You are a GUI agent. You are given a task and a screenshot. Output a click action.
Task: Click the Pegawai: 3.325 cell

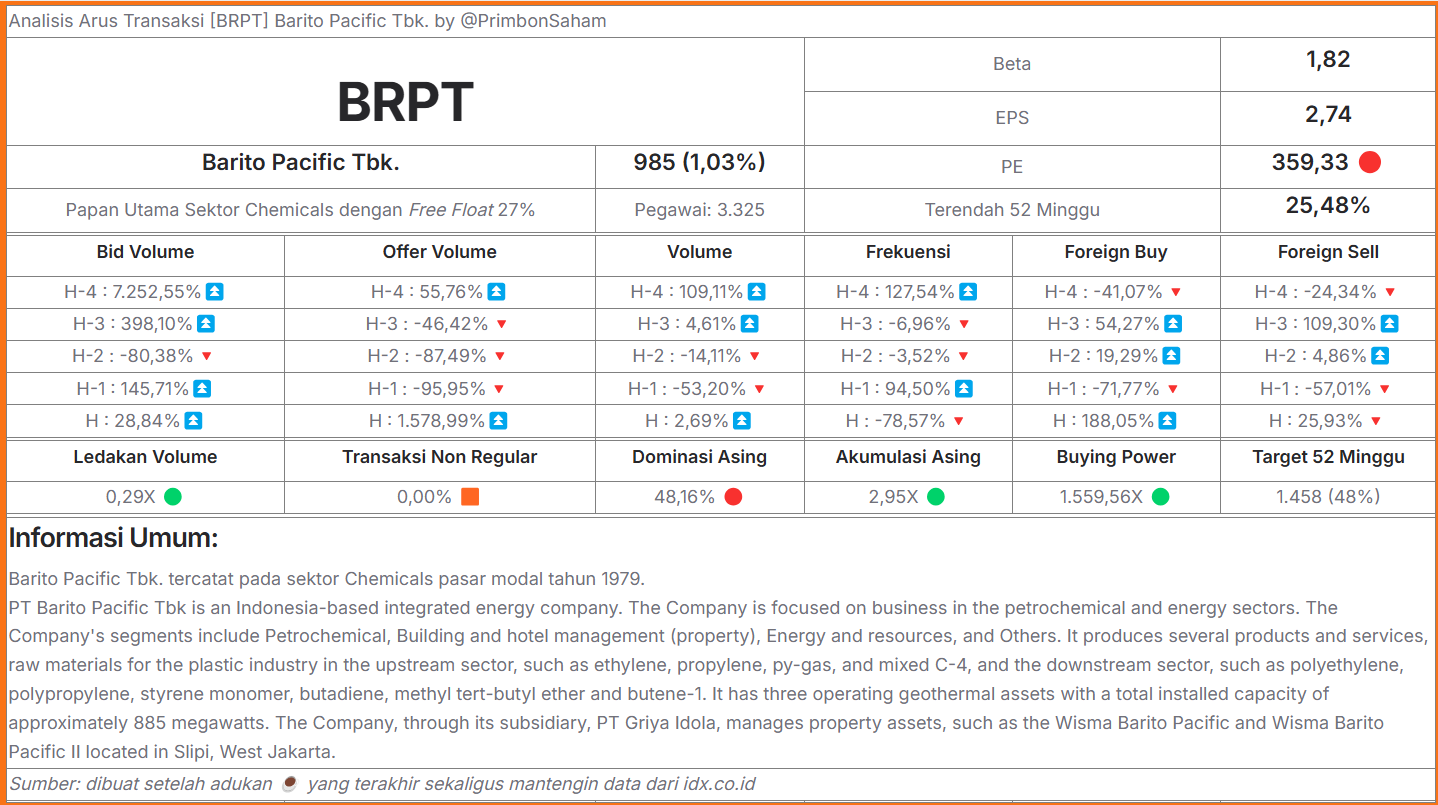[x=699, y=210]
